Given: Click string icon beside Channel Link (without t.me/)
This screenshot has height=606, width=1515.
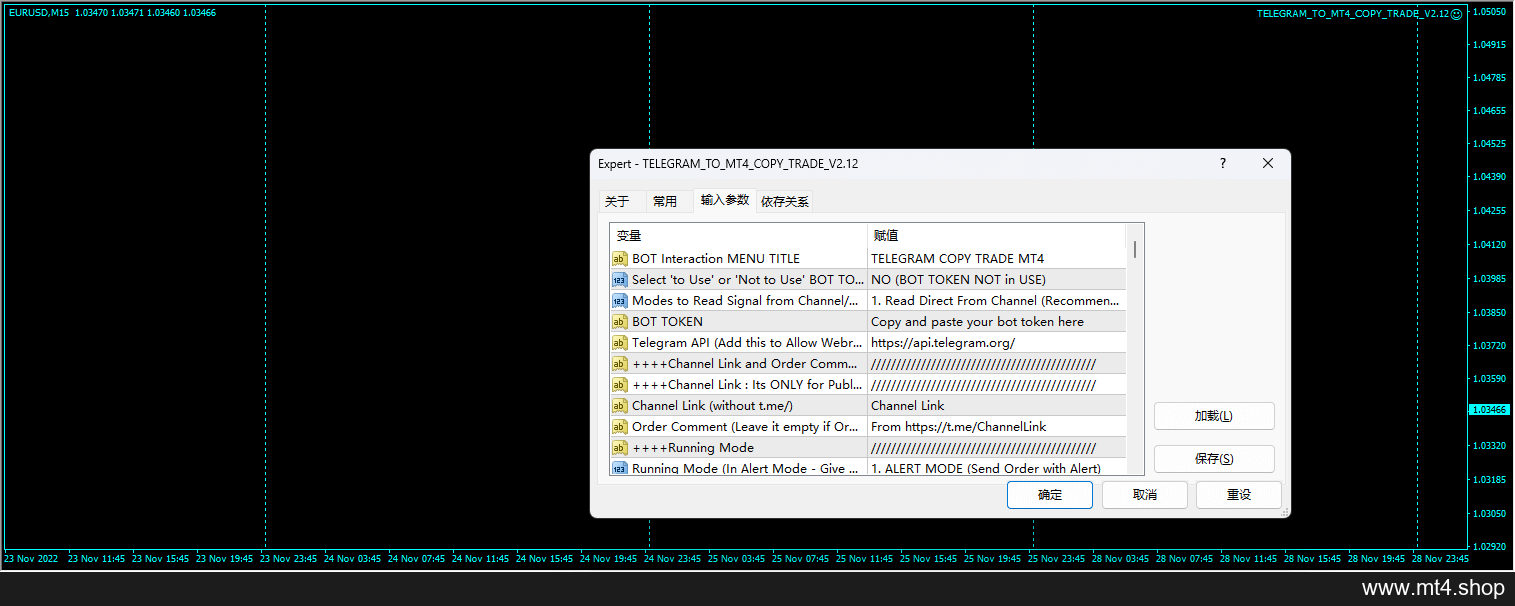Looking at the screenshot, I should pyautogui.click(x=619, y=406).
